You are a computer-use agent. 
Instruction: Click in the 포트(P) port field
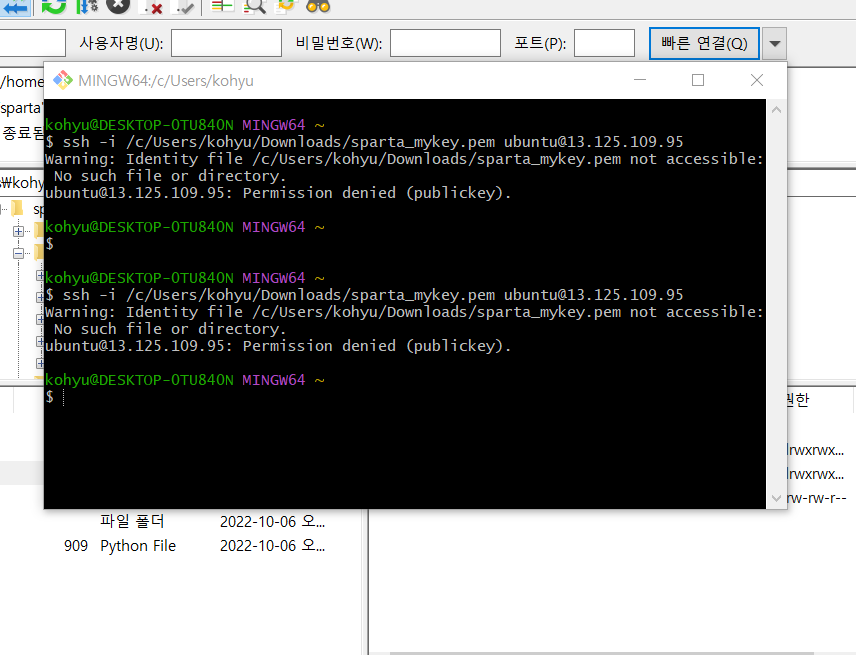point(604,43)
